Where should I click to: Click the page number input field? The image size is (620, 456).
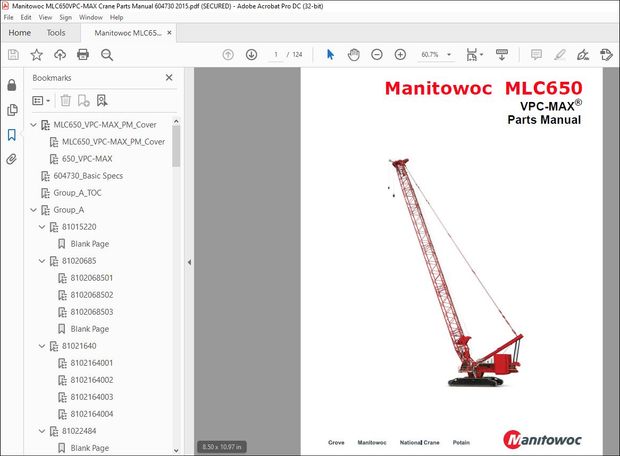coord(276,55)
